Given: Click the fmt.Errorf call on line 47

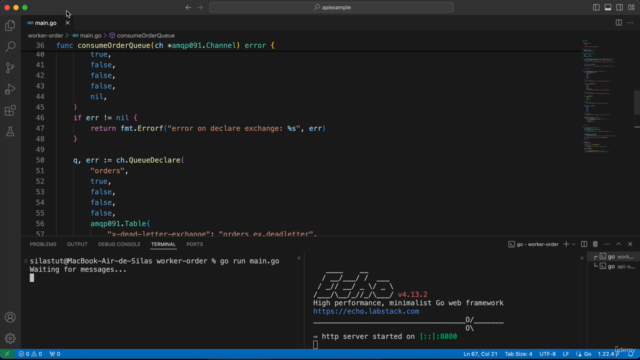Looking at the screenshot, I should [x=142, y=128].
